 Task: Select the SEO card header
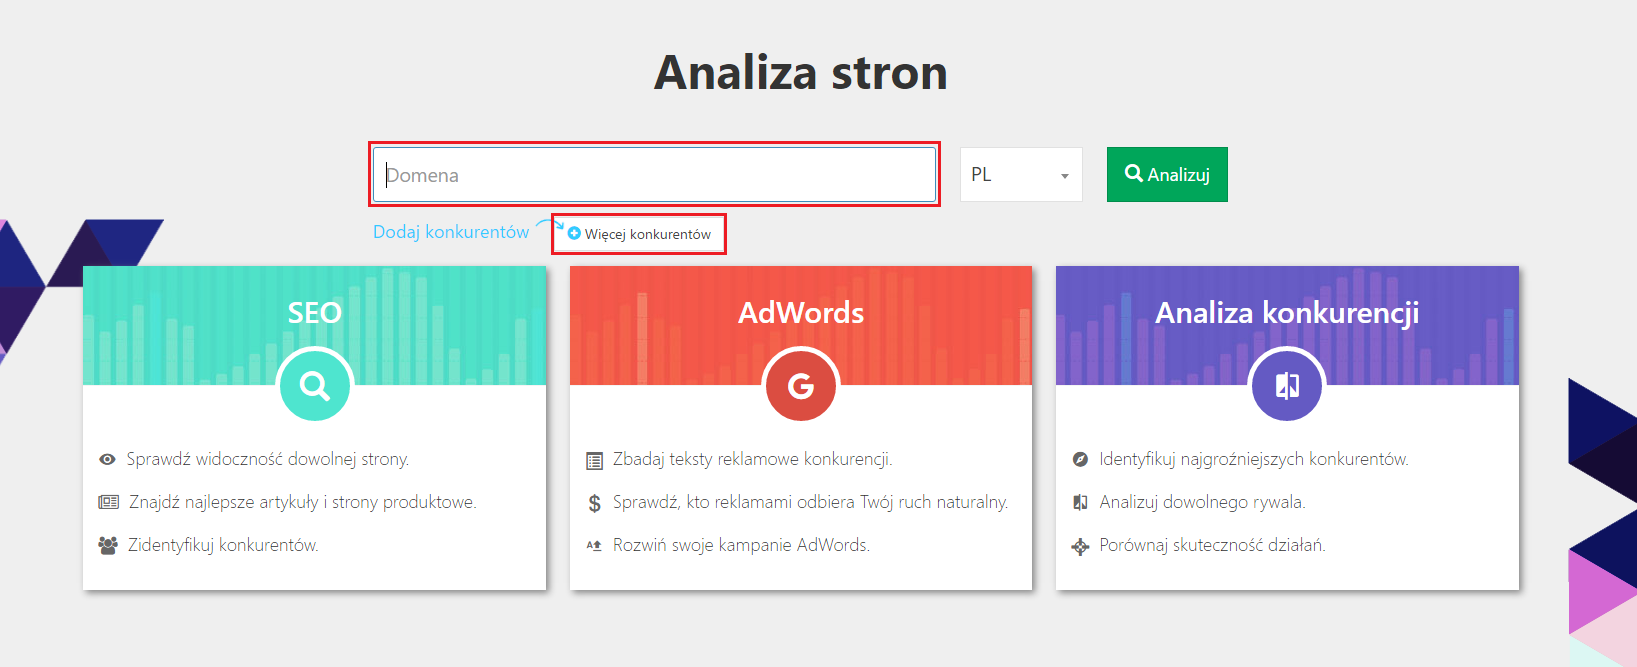[314, 312]
